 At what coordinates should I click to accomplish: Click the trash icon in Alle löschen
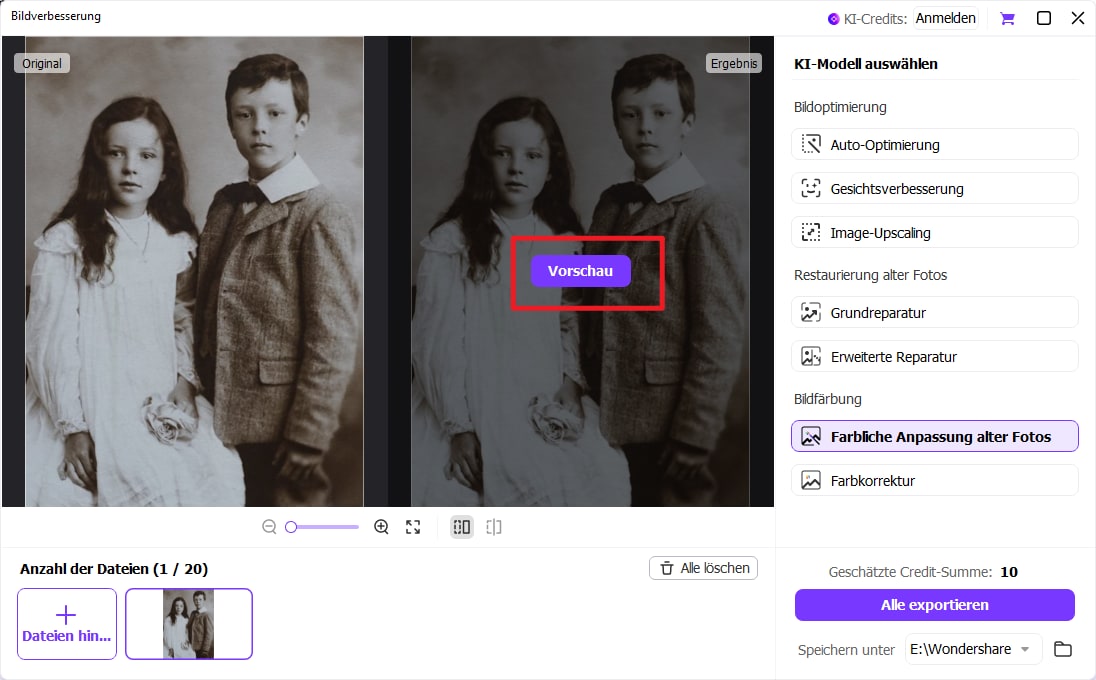667,568
